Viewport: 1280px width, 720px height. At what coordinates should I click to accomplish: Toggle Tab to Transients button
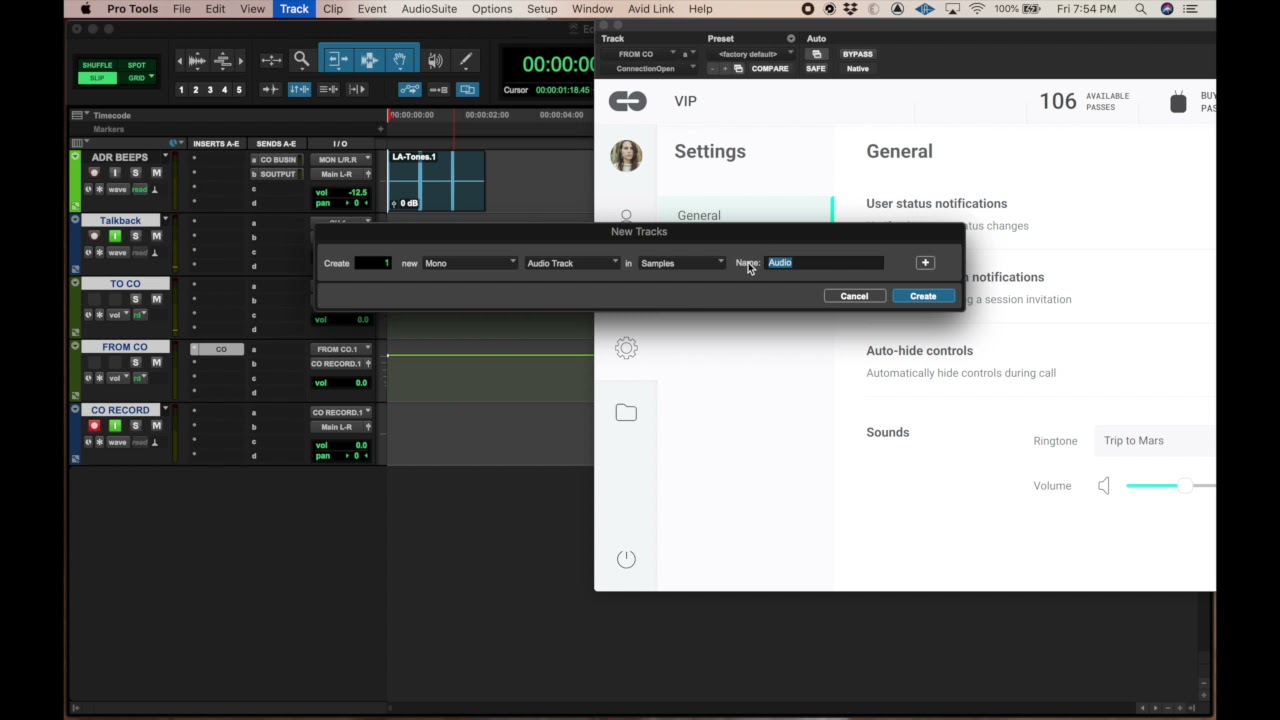coord(270,90)
